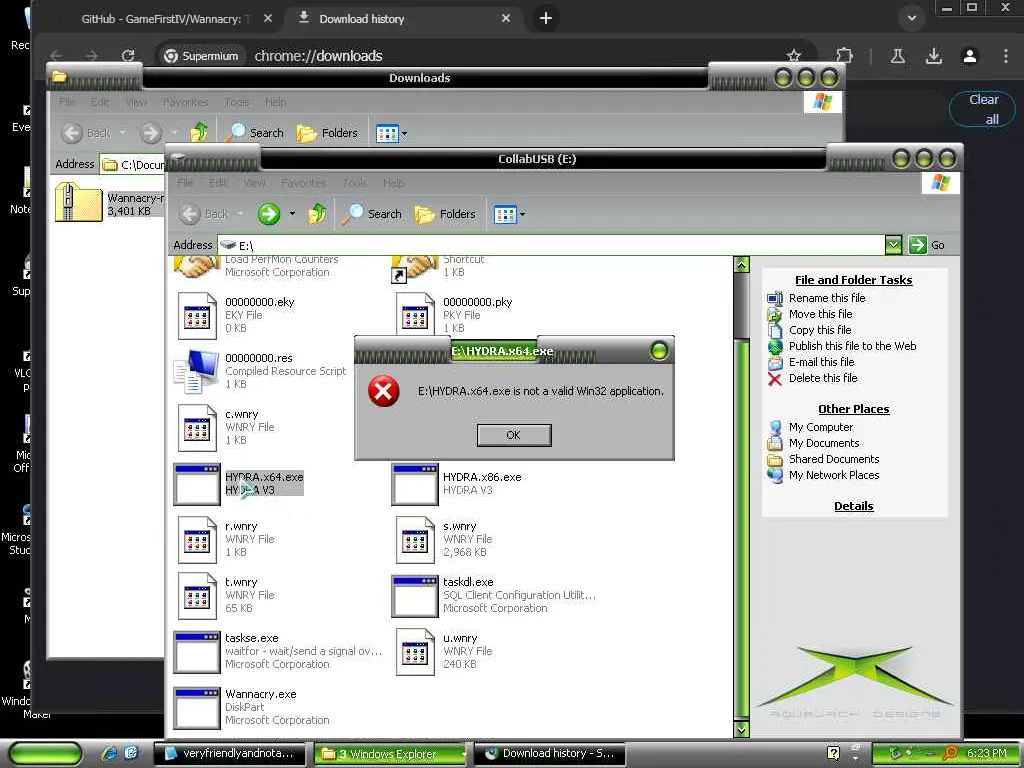Viewport: 1024px width, 768px height.
Task: Open 3 Windows Explorer taskbar group
Action: tap(390, 754)
